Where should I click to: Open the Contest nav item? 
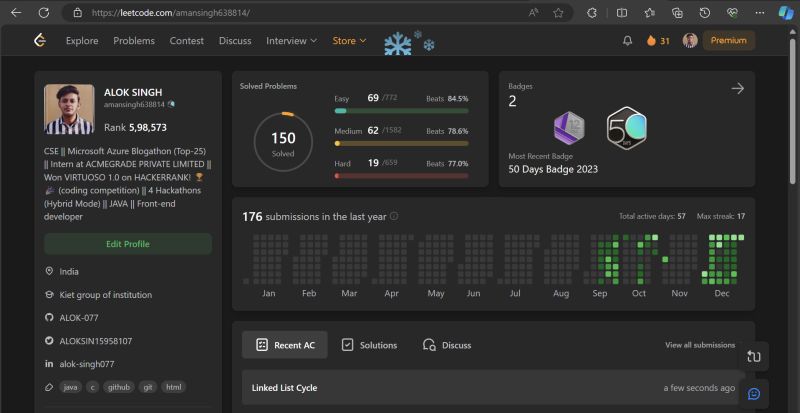187,41
